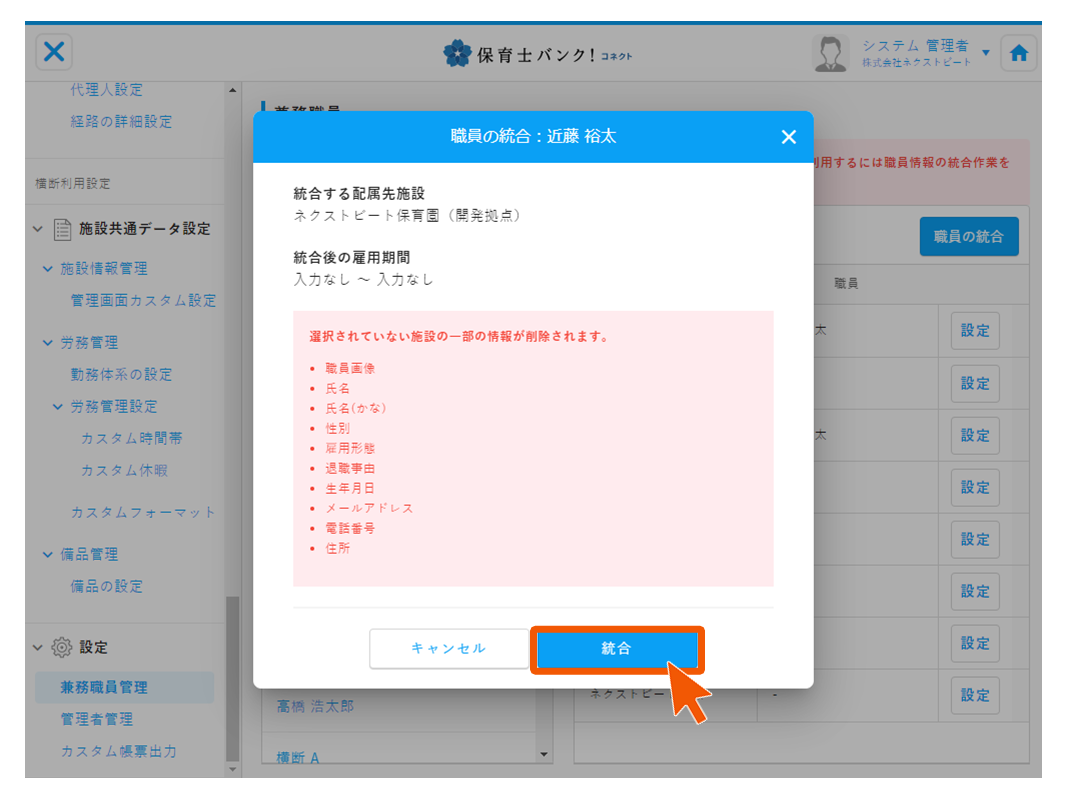
Task: Close the staff merge dialog with X
Action: pos(788,137)
